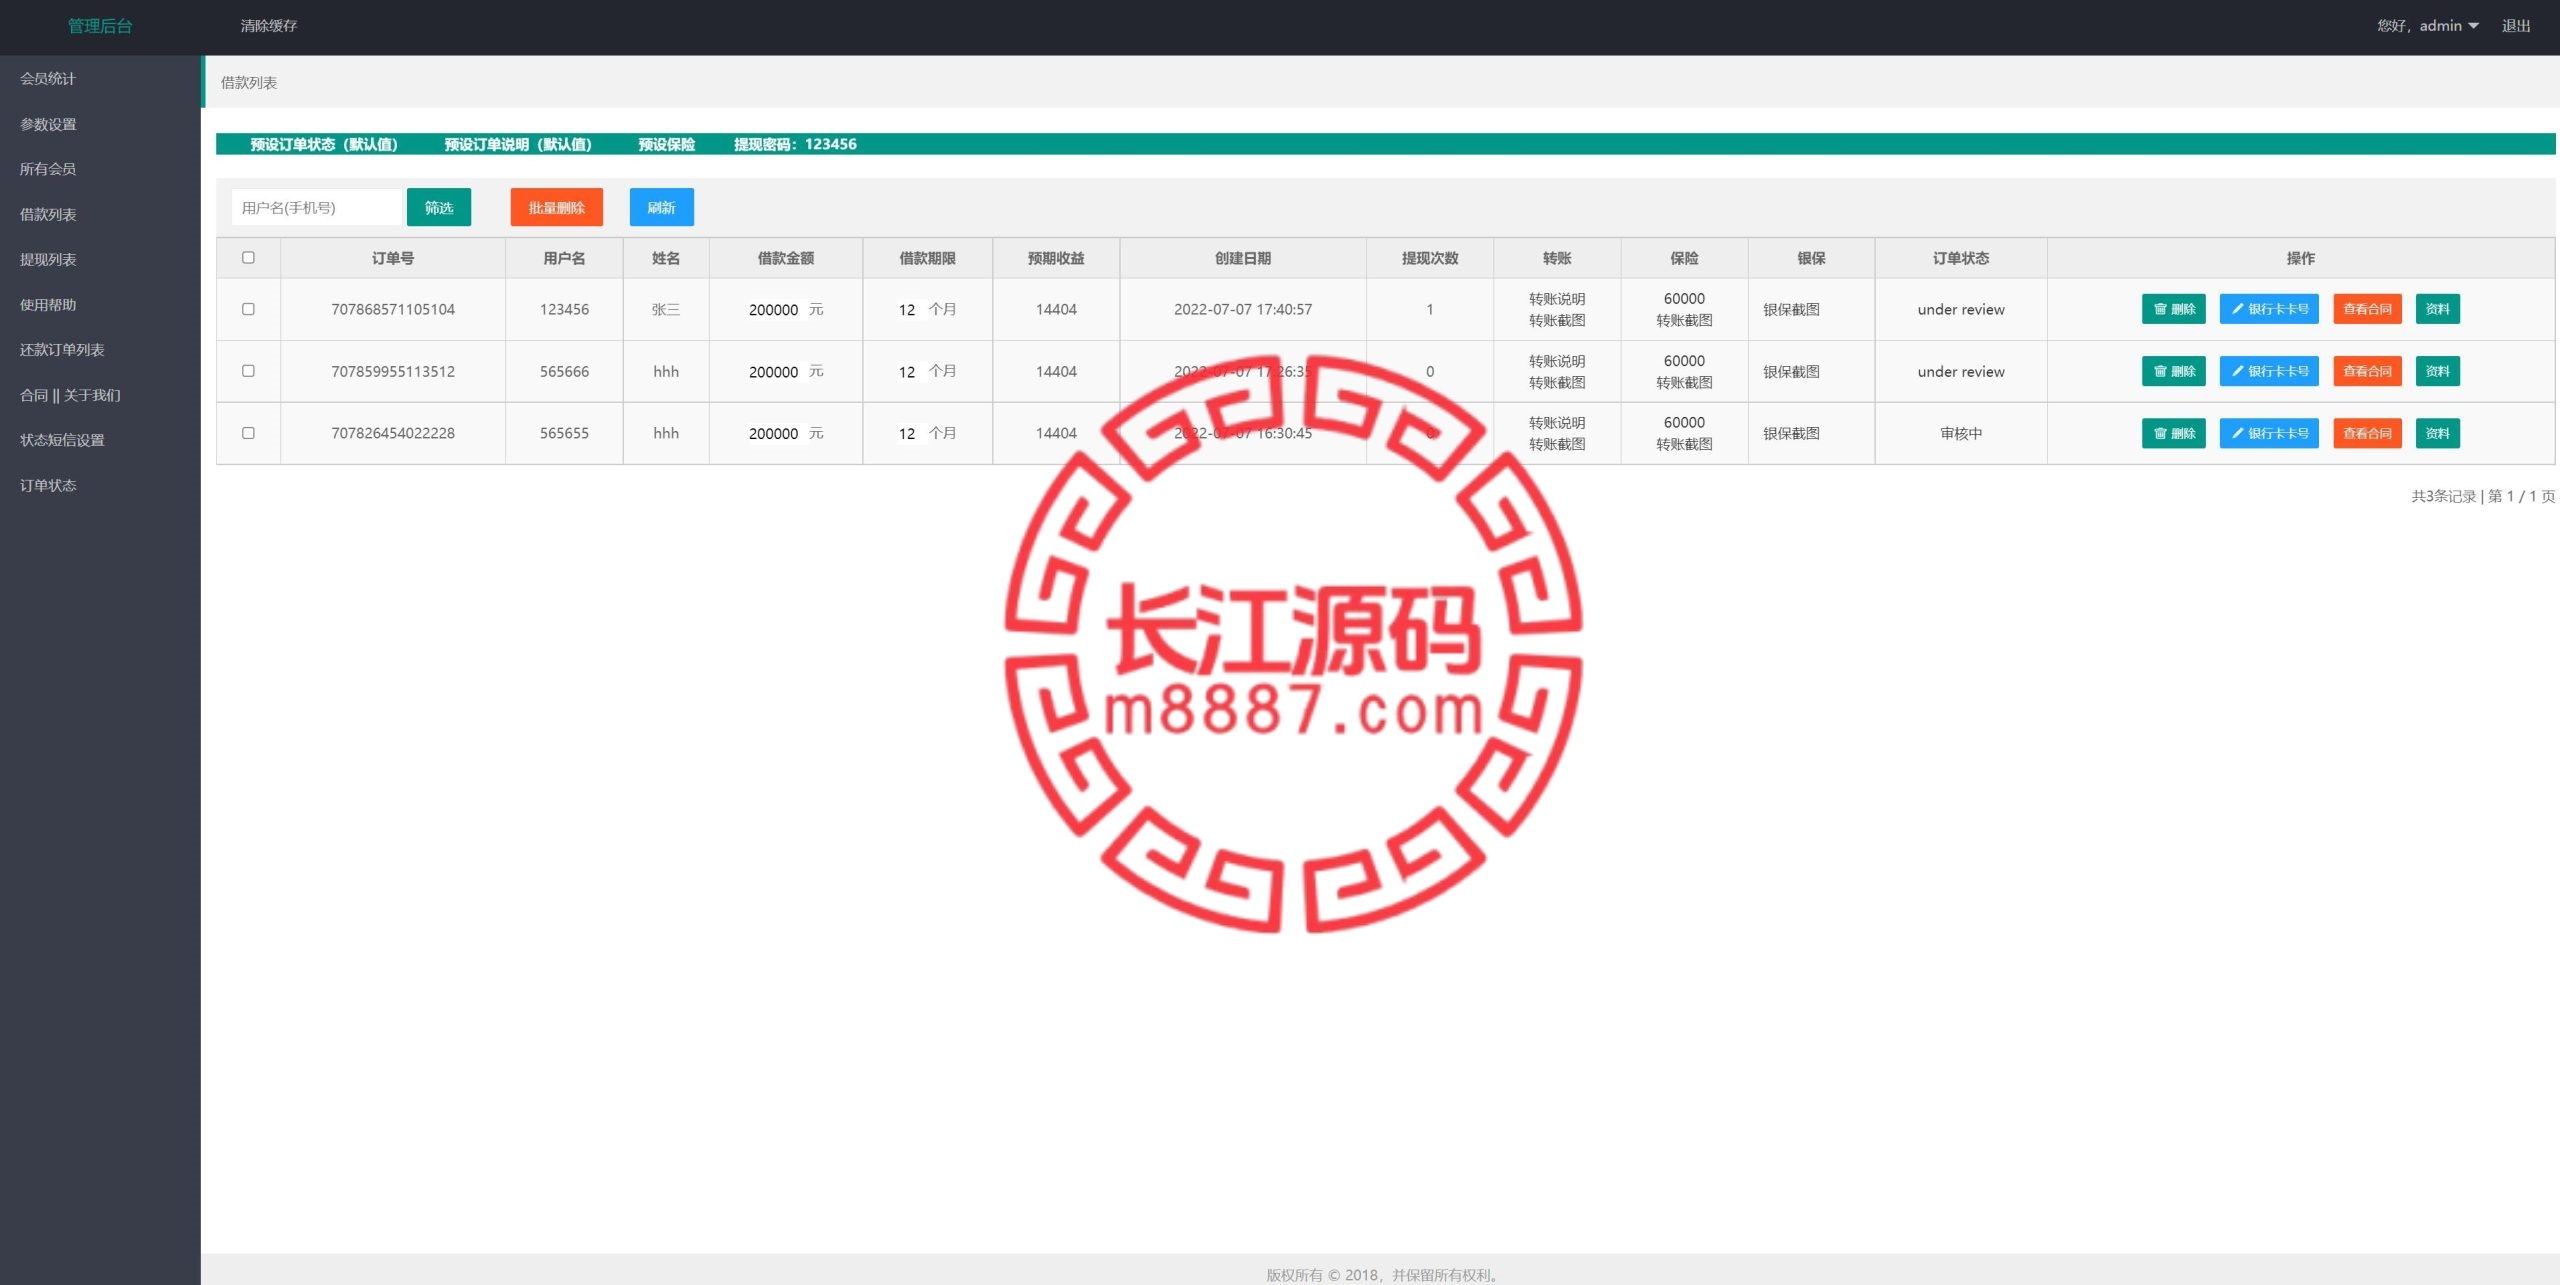The width and height of the screenshot is (2560, 1285).
Task: Open 预设订单状态（默认值）setting
Action: click(324, 144)
